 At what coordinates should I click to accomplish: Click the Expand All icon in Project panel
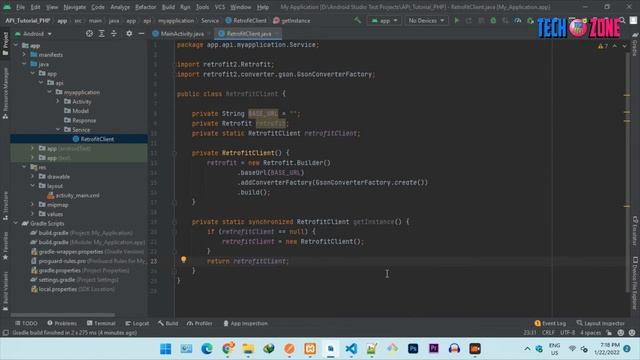[102, 33]
